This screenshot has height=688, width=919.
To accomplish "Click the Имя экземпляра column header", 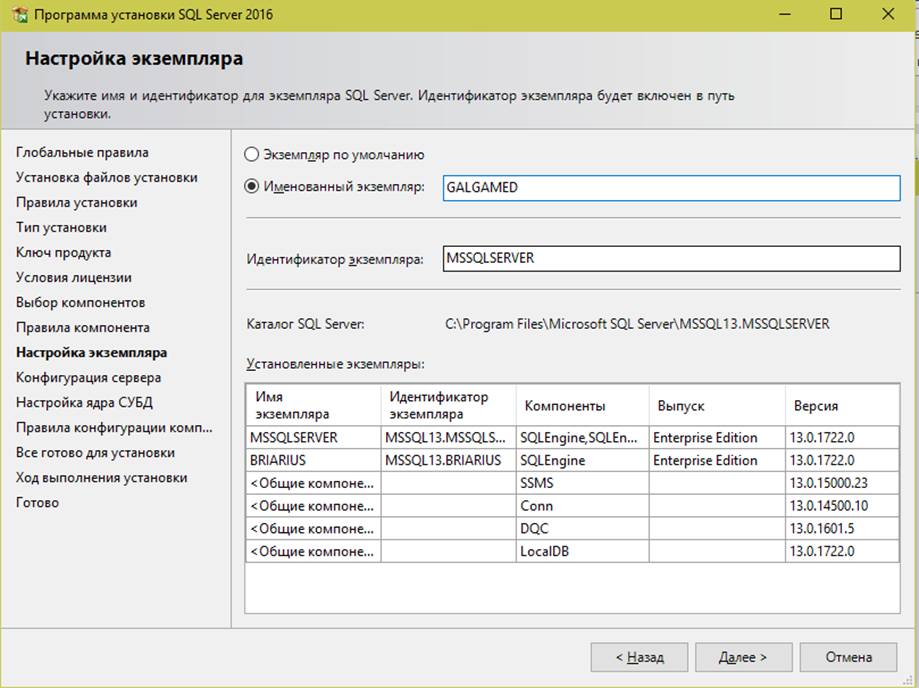I will 314,406.
